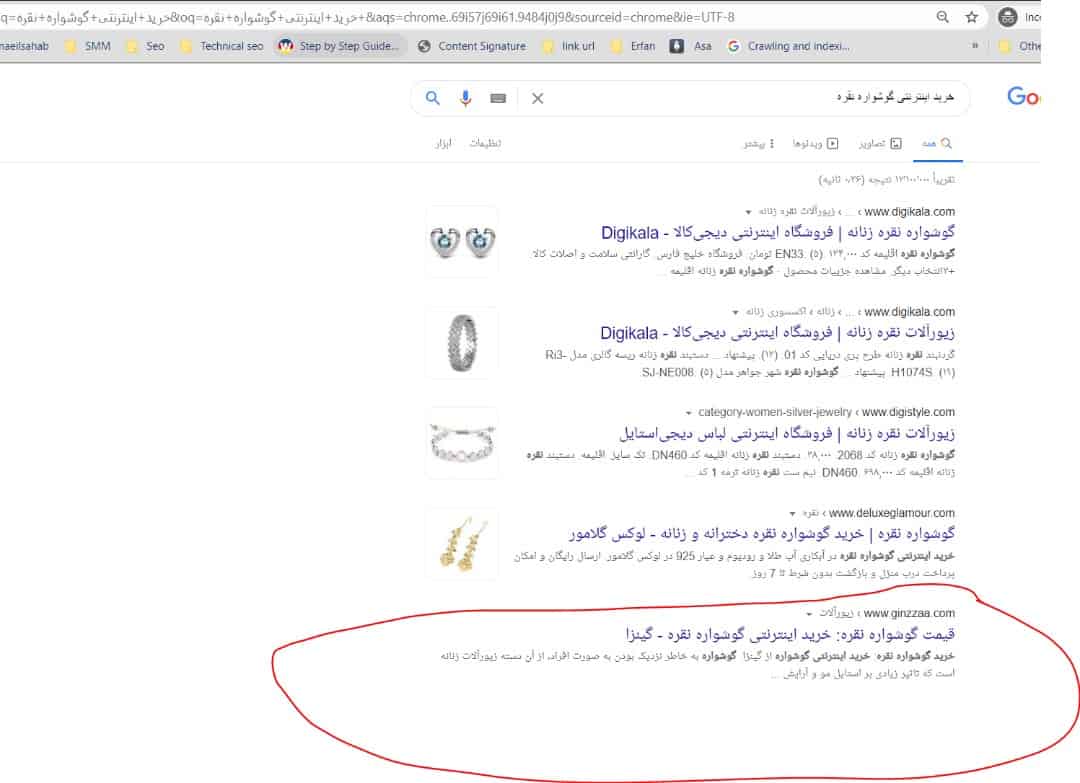Viewport: 1080px width, 783px height.
Task: Open the deluxeglamour گوشواره نقره result title
Action: point(762,534)
